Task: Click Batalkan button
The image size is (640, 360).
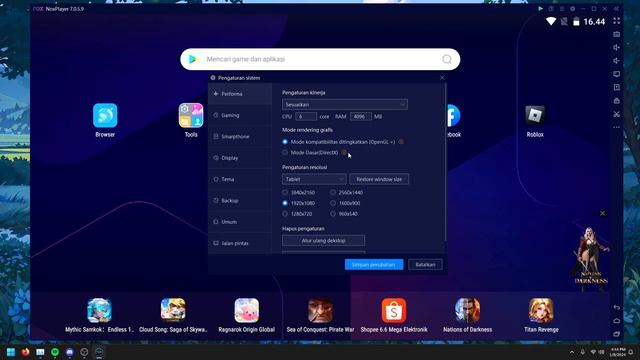Action: tap(425, 264)
